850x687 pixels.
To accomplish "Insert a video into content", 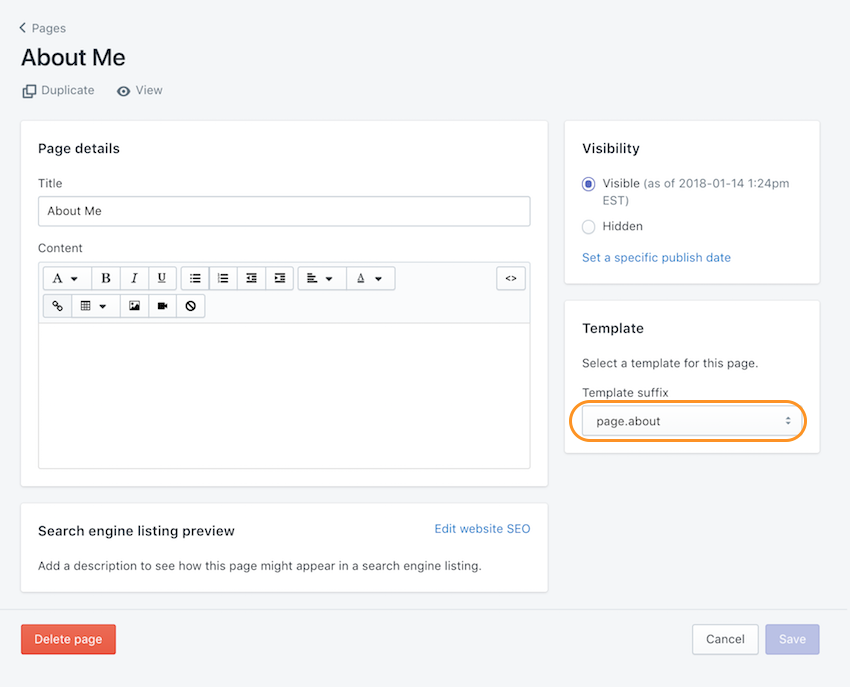I will (162, 306).
